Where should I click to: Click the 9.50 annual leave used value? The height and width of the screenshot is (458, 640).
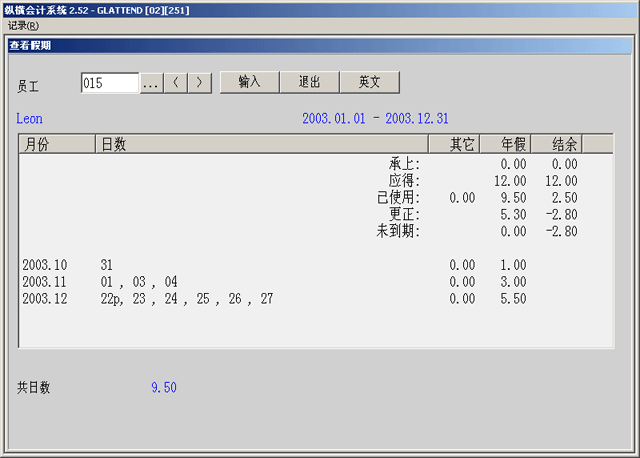513,198
